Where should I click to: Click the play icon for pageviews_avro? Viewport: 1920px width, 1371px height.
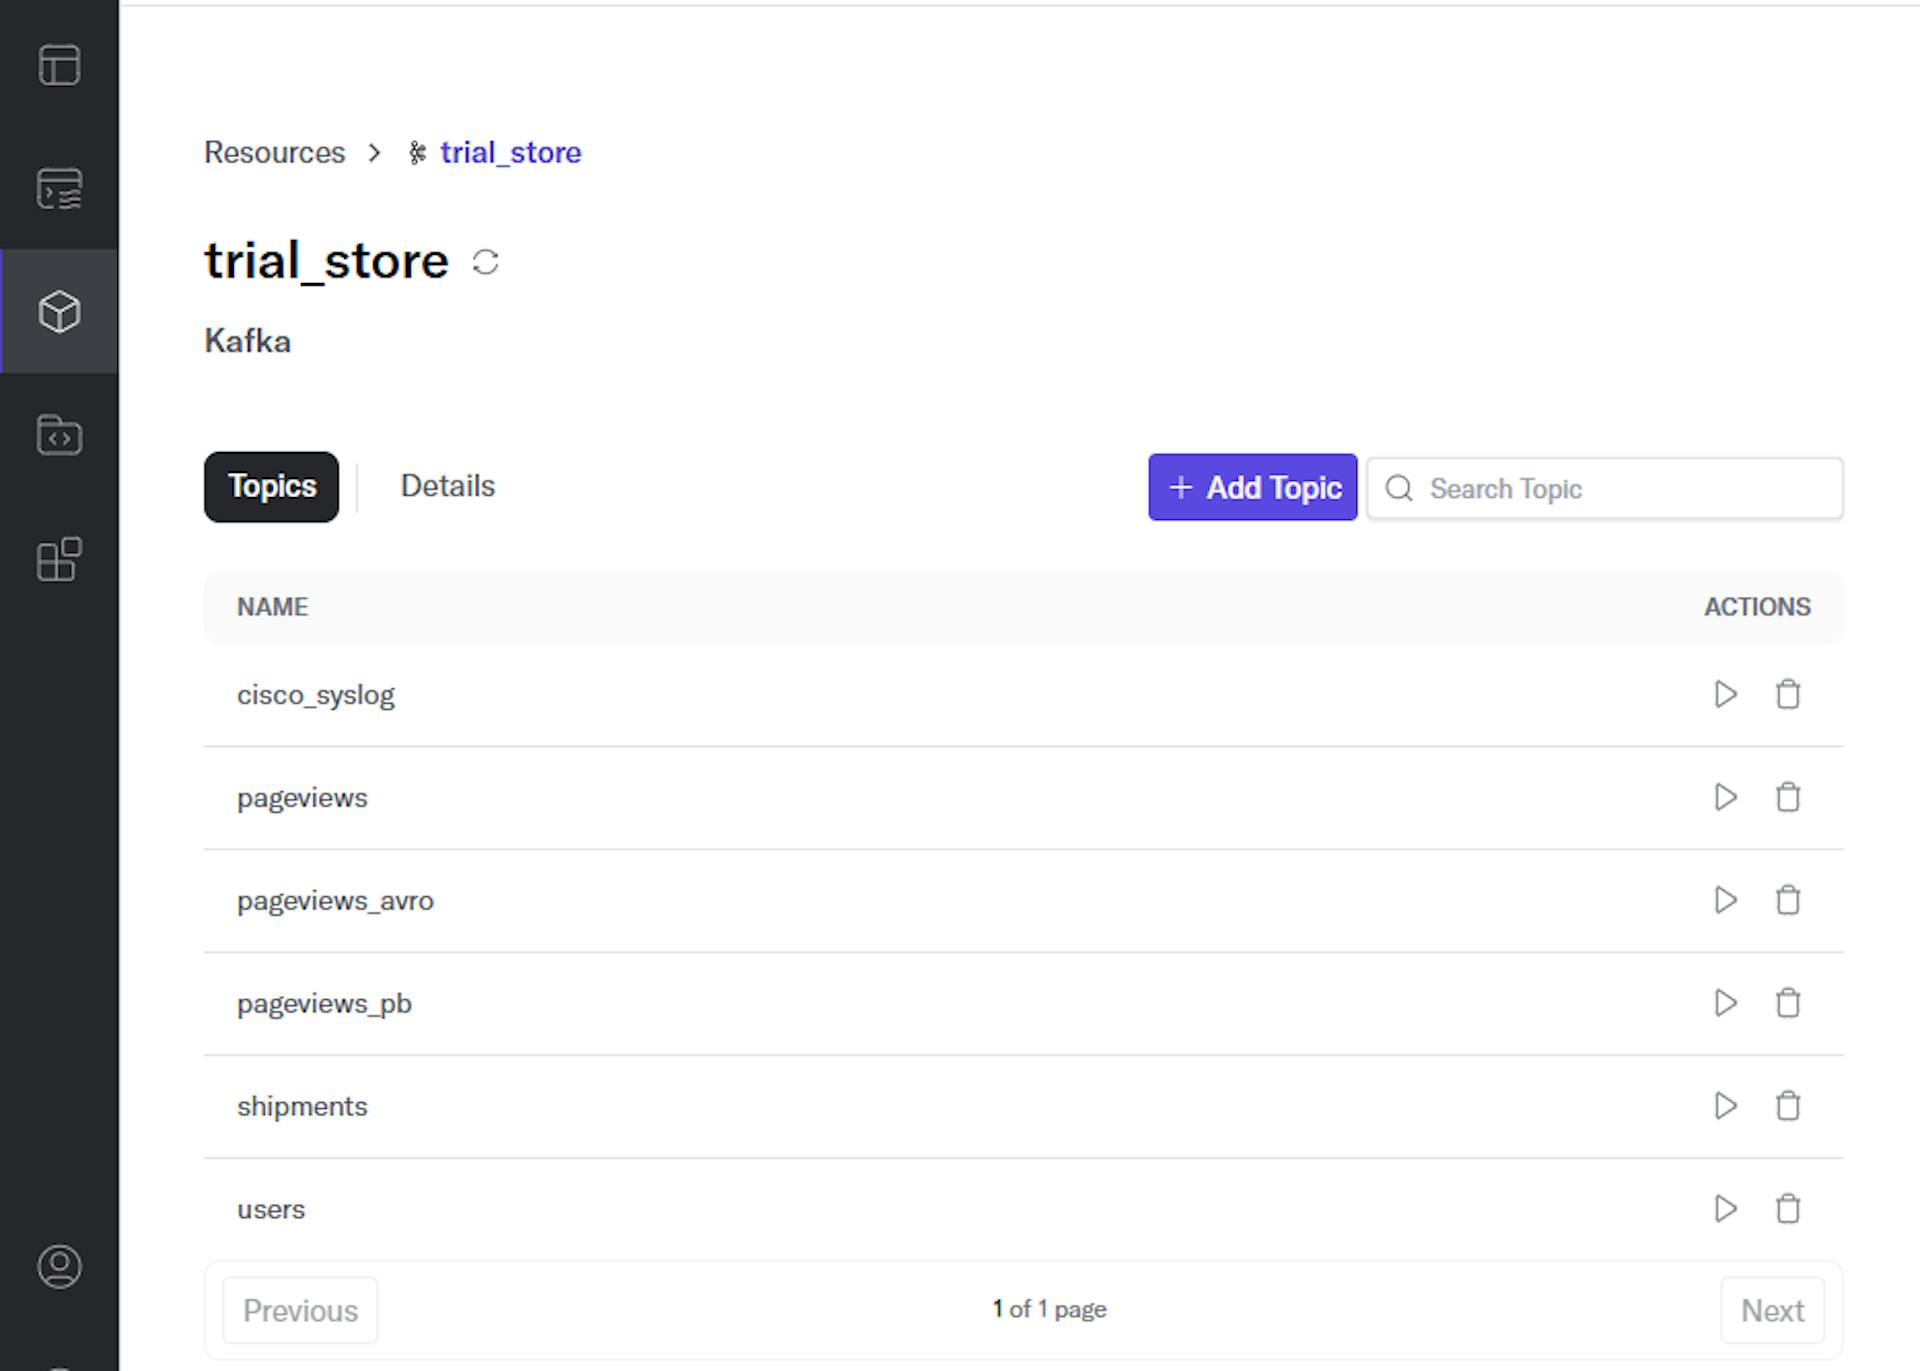click(x=1727, y=901)
